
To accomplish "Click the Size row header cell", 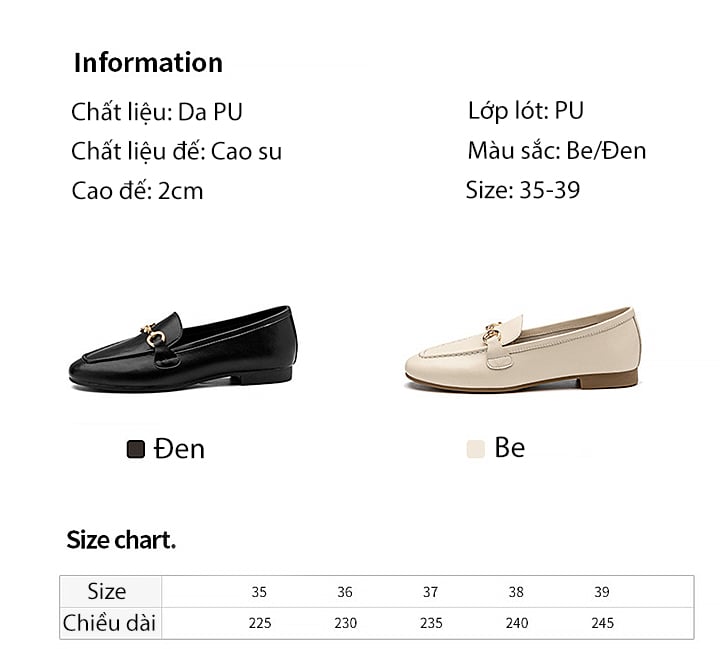I will pyautogui.click(x=107, y=591).
